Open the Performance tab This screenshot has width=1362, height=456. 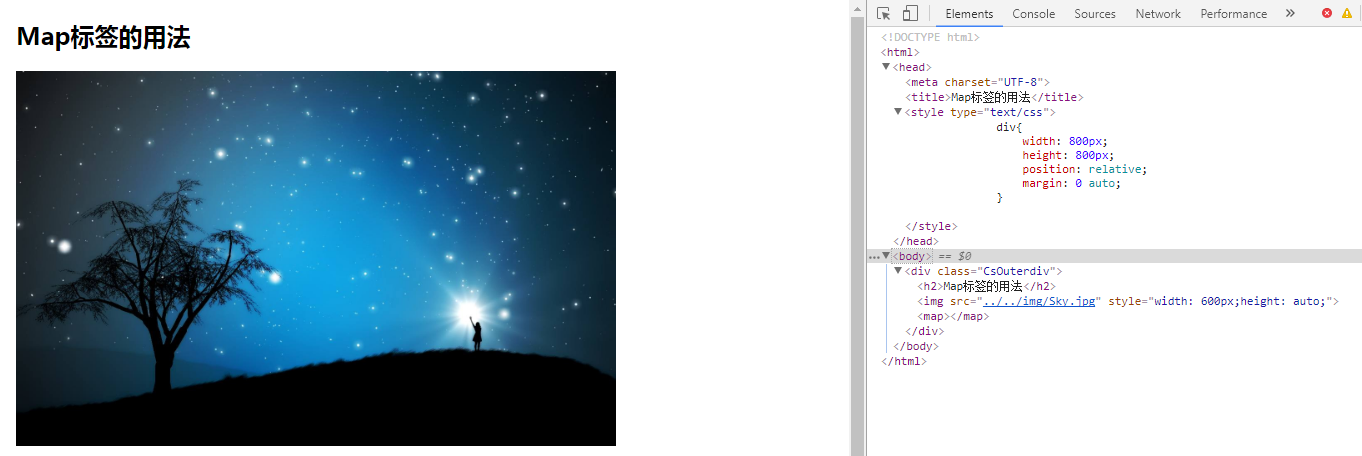click(x=1233, y=13)
